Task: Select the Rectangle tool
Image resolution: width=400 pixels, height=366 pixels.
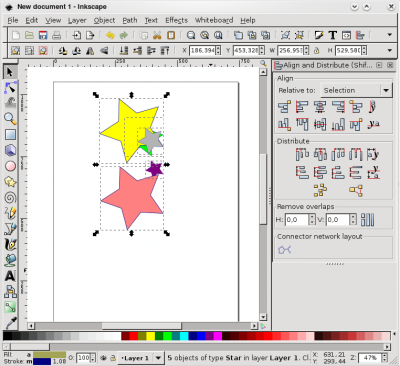Action: click(x=10, y=134)
